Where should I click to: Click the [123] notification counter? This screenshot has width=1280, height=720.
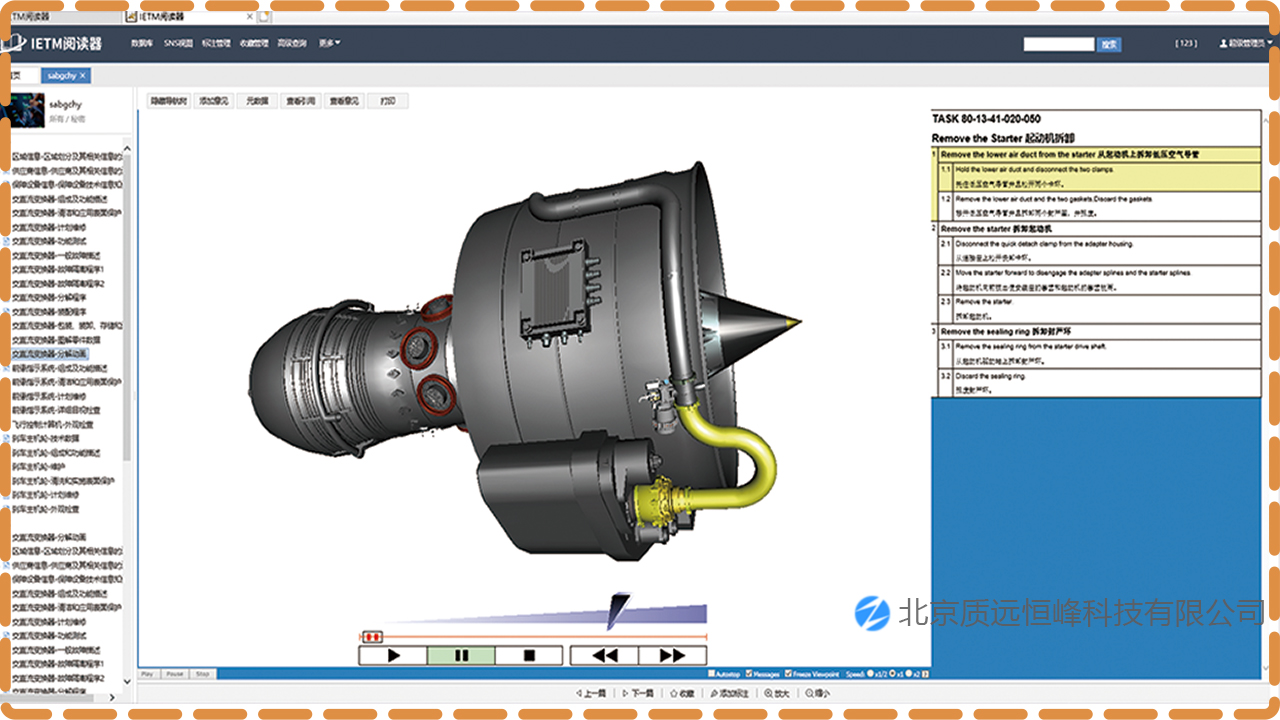[x=1185, y=44]
